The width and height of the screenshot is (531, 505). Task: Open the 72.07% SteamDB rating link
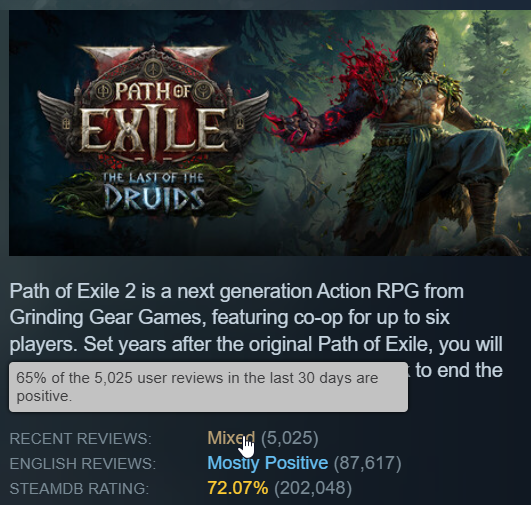tap(238, 488)
